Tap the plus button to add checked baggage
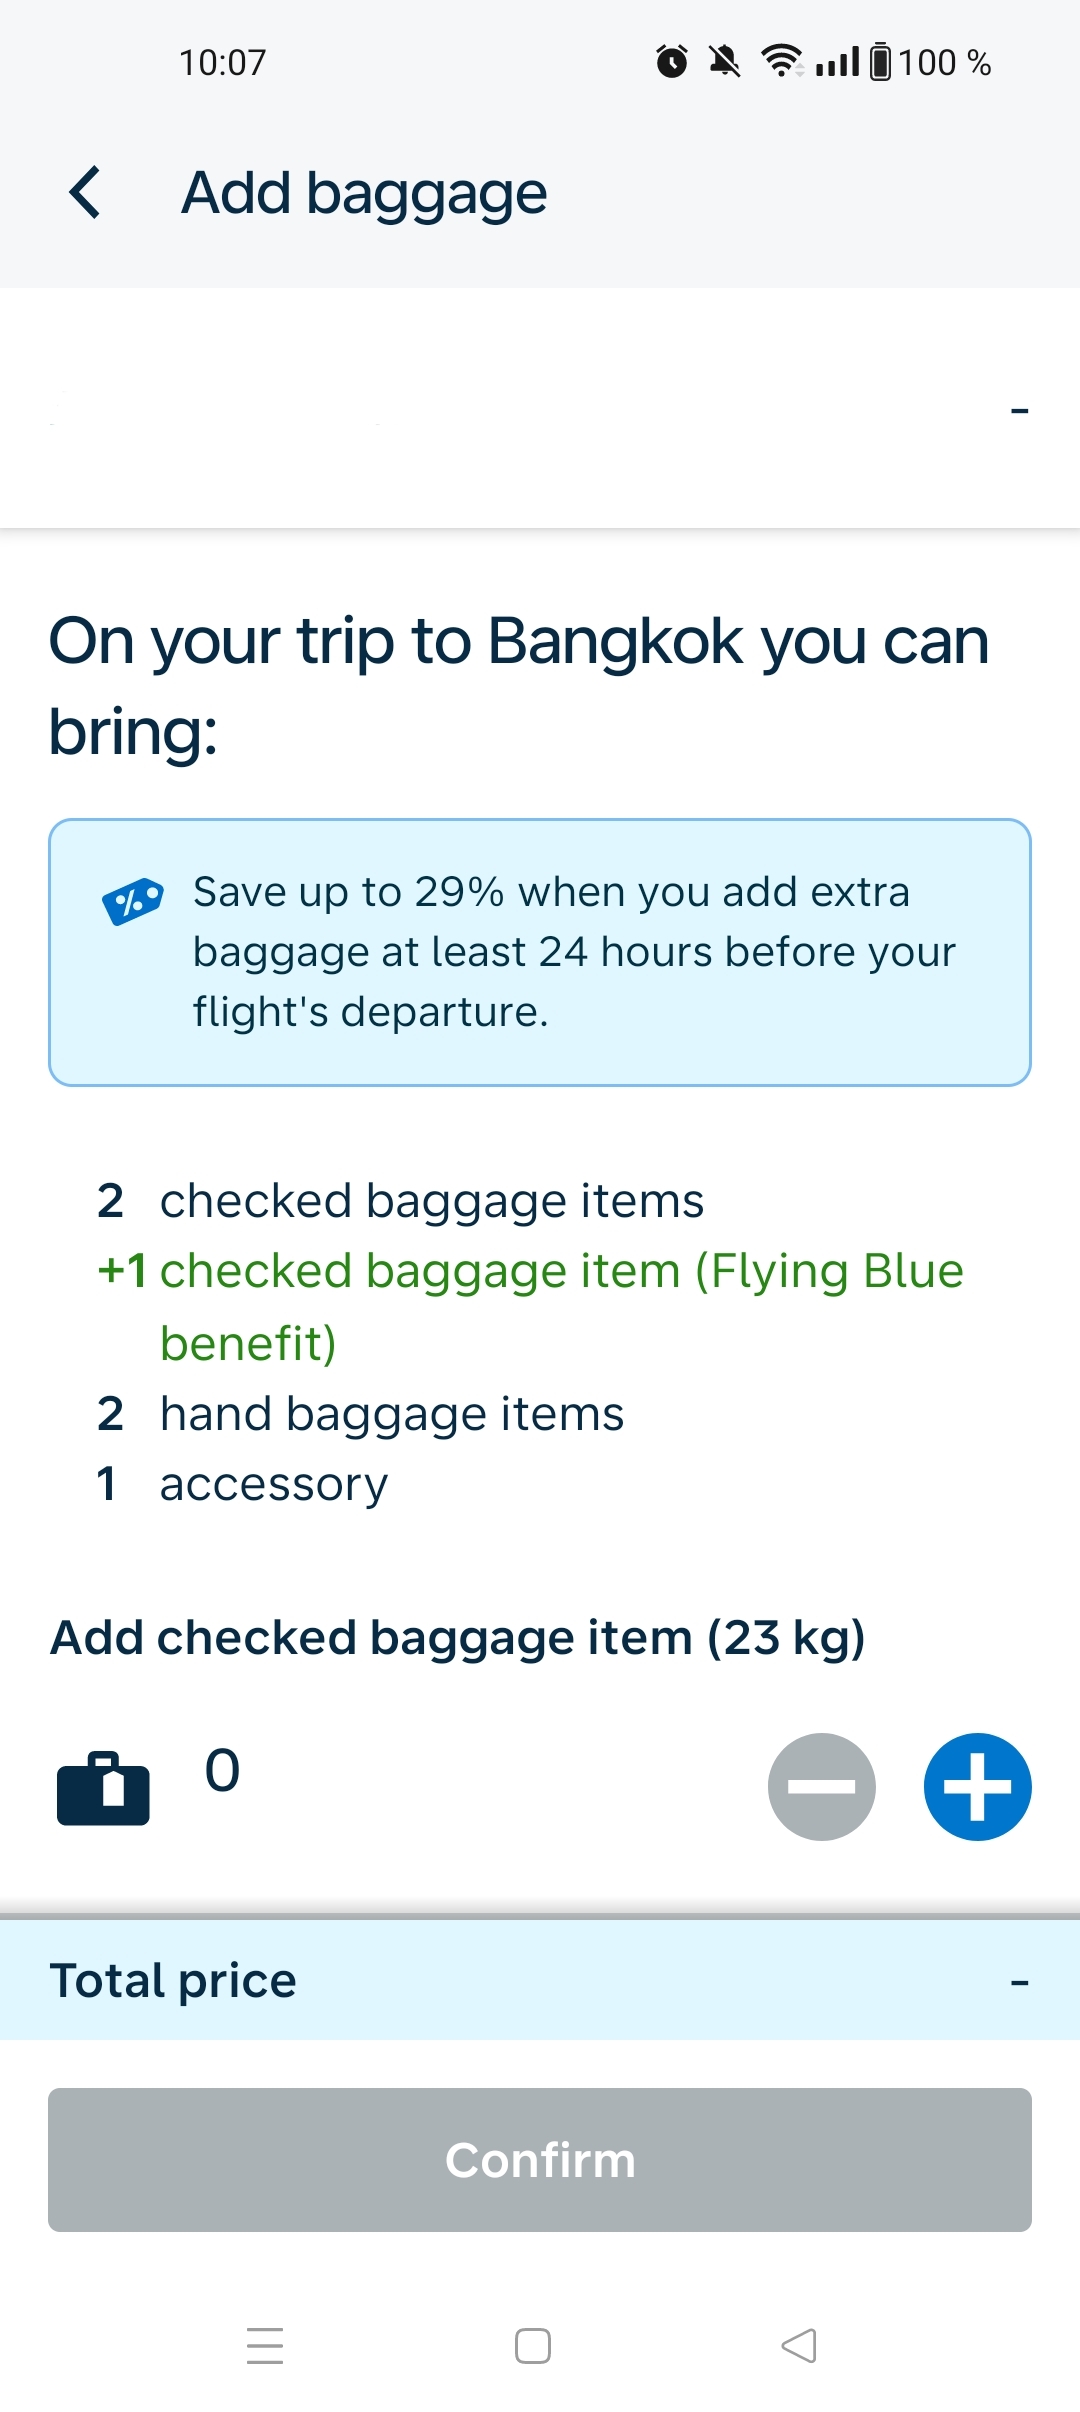 (977, 1786)
